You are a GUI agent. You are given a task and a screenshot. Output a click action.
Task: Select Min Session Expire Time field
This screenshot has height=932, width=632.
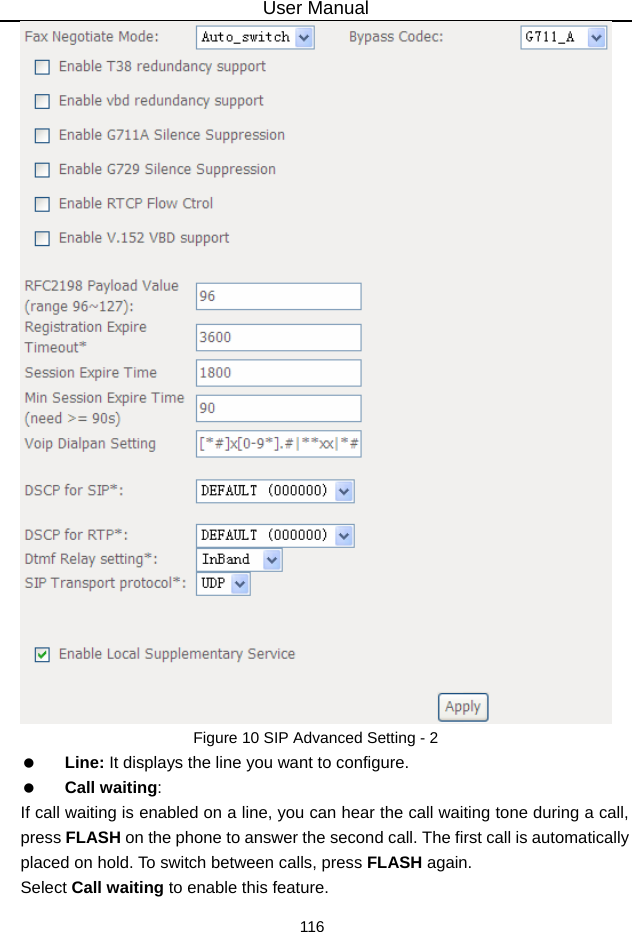coord(278,408)
